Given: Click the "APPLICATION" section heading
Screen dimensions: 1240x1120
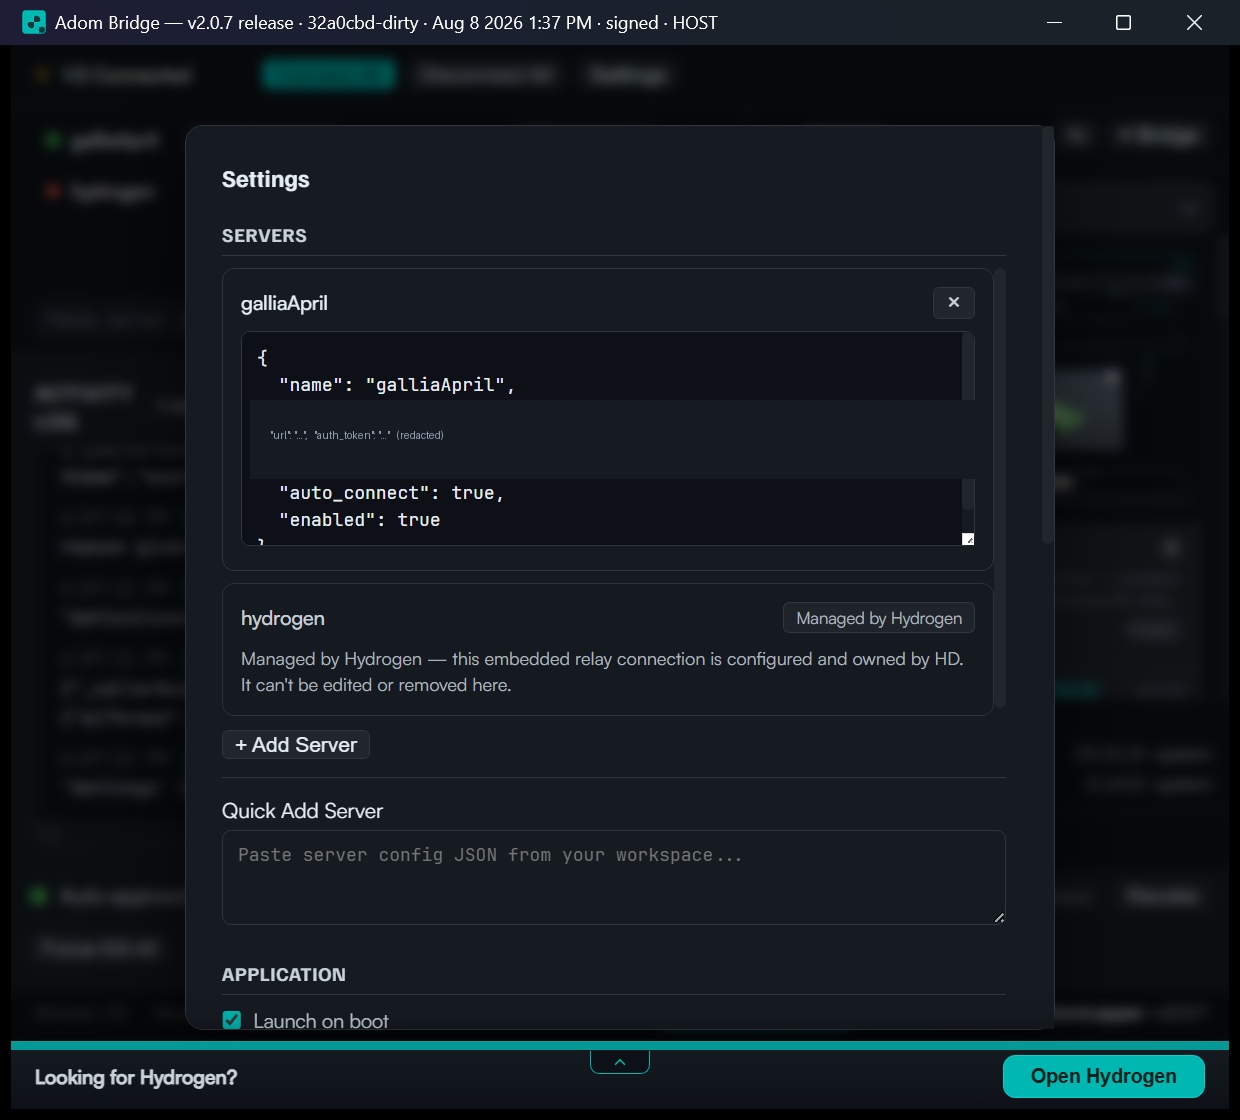Looking at the screenshot, I should point(284,975).
